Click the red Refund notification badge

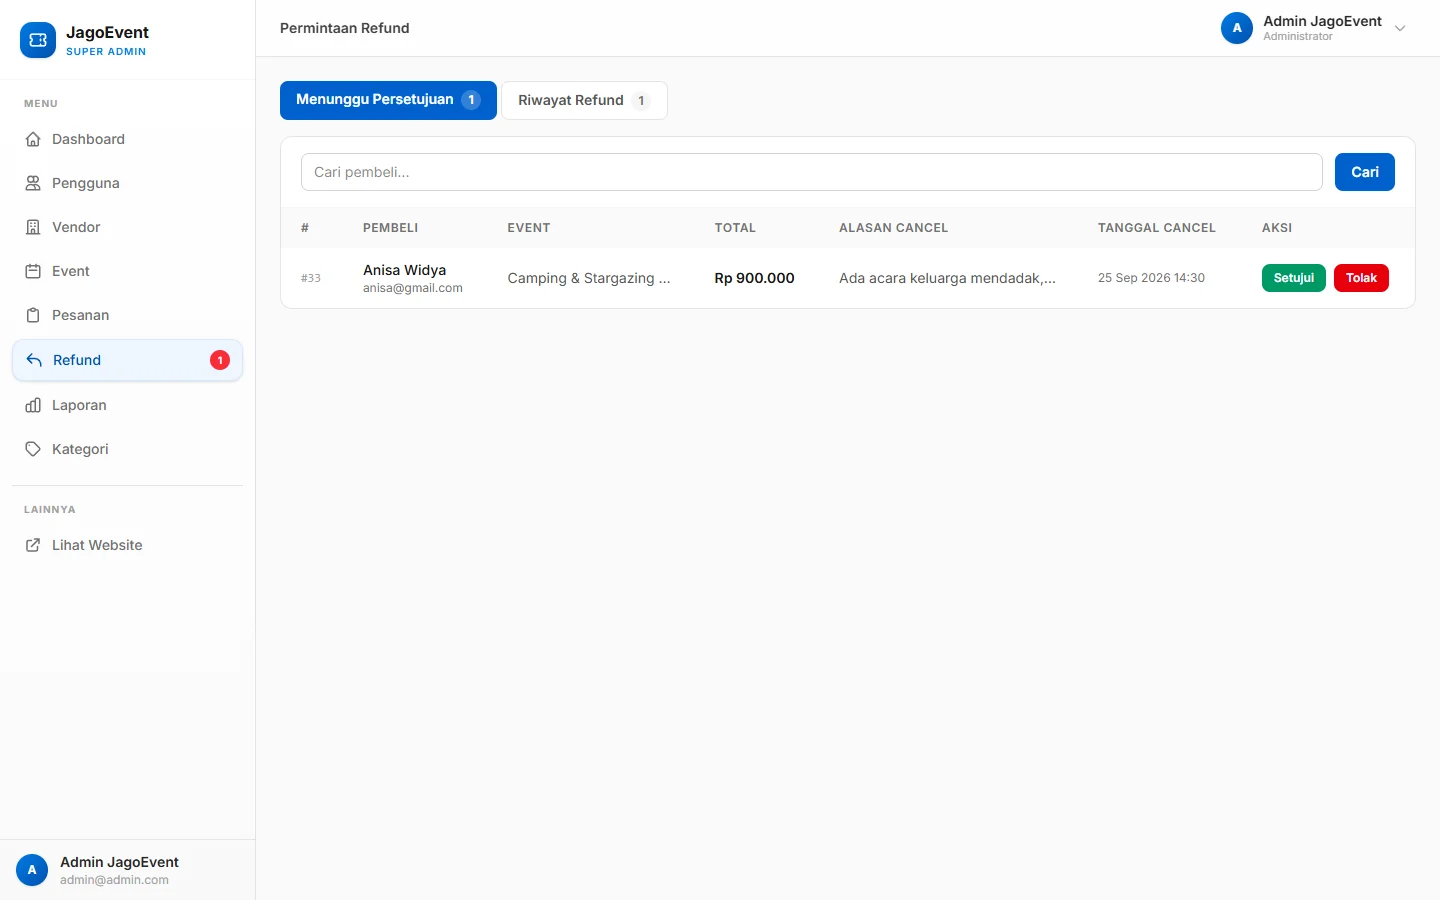coord(220,360)
